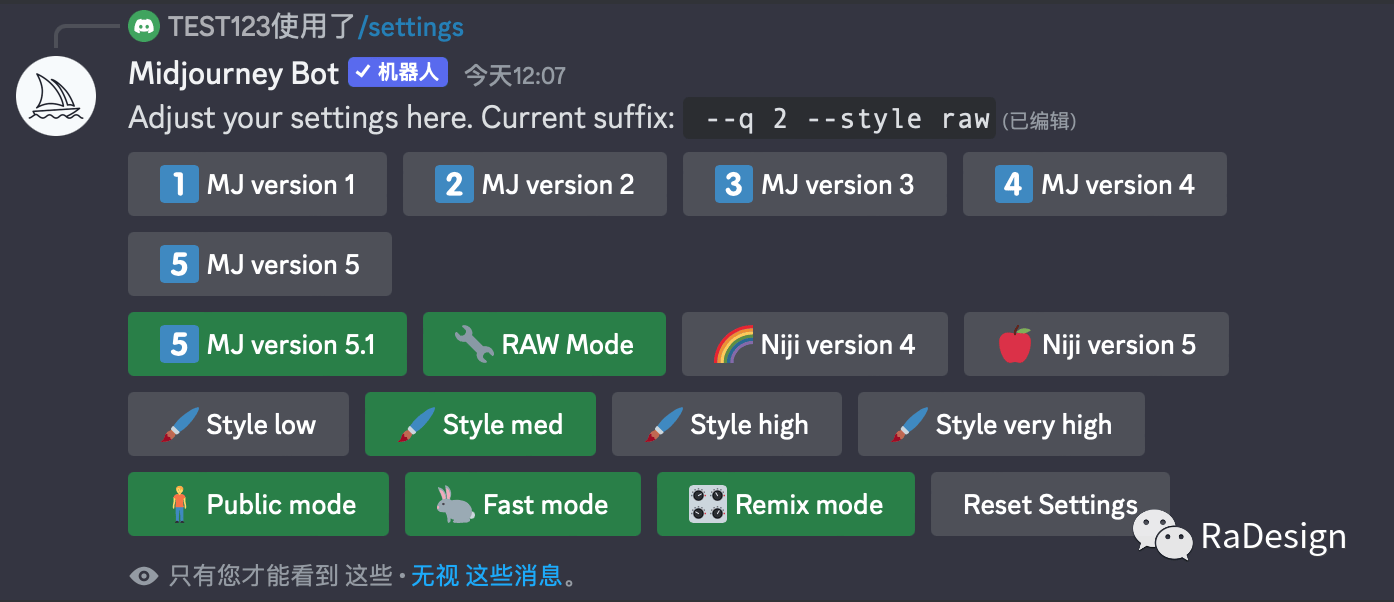Image resolution: width=1394 pixels, height=602 pixels.
Task: Disable Remix mode
Action: pyautogui.click(x=786, y=504)
